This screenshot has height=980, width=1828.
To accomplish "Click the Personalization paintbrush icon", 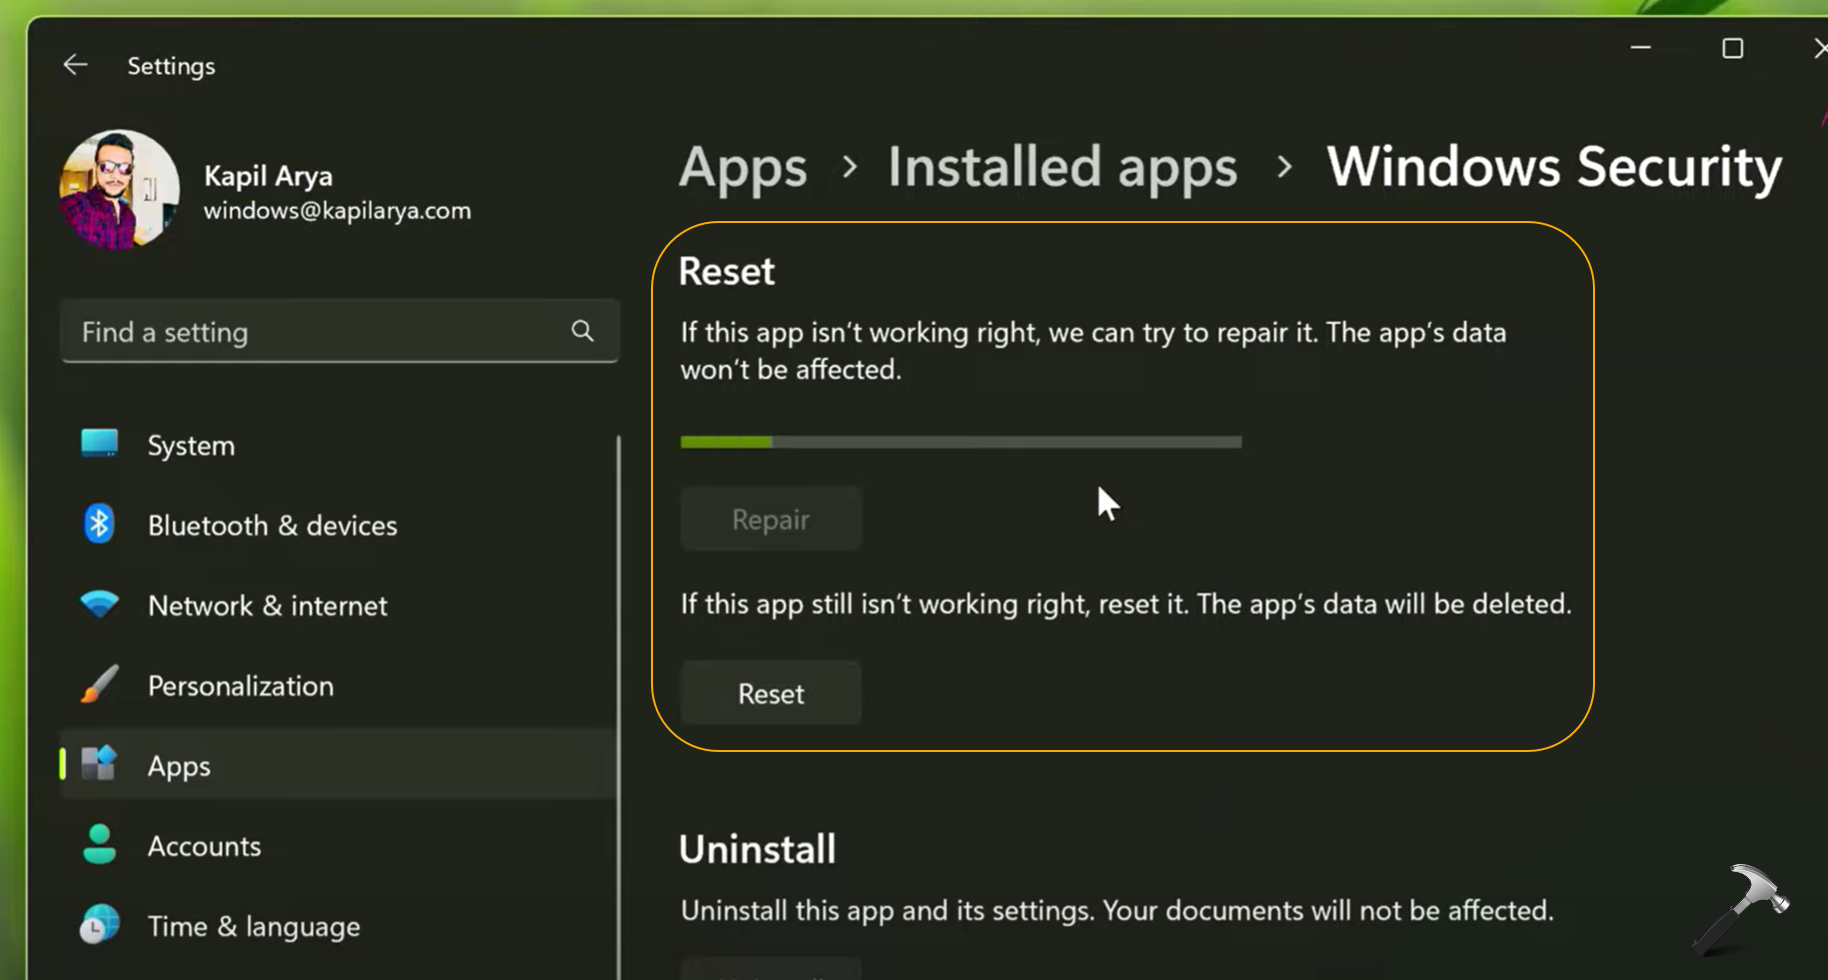I will point(99,685).
